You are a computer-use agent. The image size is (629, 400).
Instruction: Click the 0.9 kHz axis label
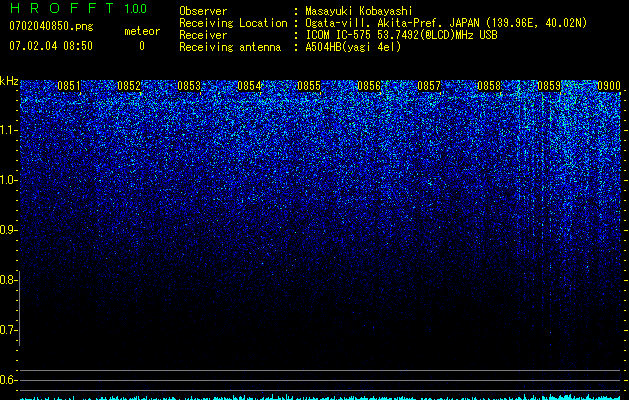pyautogui.click(x=8, y=230)
